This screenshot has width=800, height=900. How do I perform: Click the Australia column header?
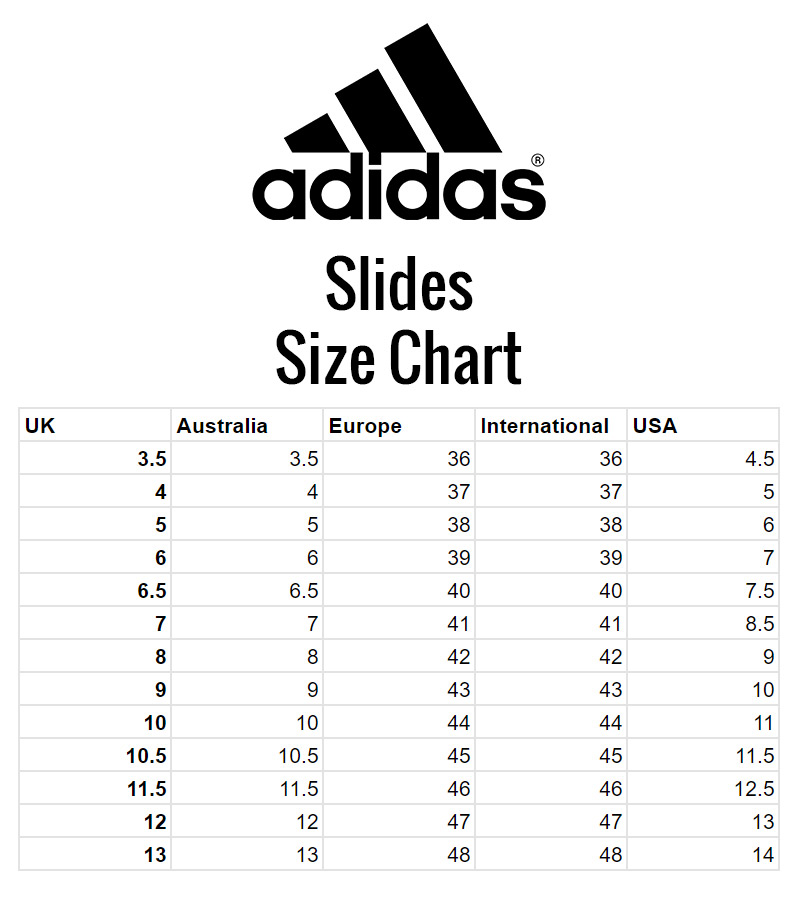point(247,425)
